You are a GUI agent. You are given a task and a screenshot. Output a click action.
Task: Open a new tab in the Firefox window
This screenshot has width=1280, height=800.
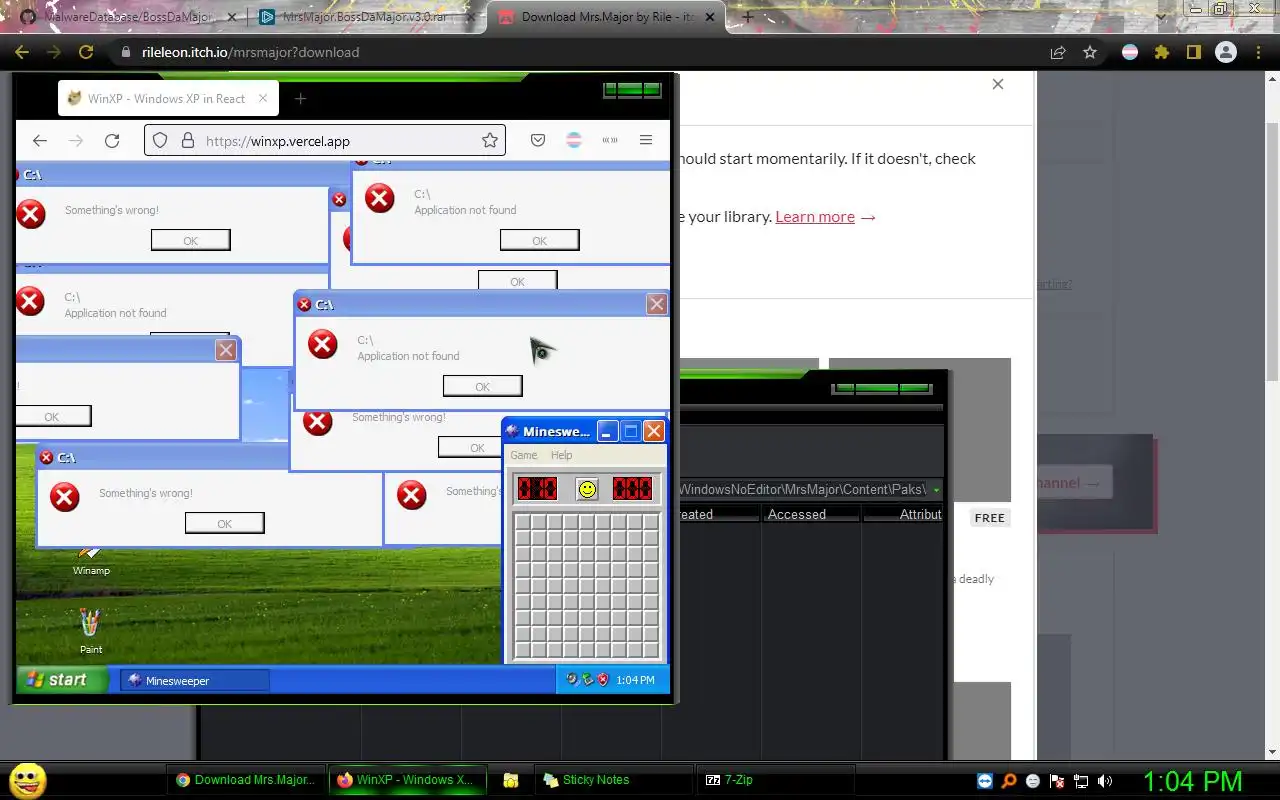300,98
